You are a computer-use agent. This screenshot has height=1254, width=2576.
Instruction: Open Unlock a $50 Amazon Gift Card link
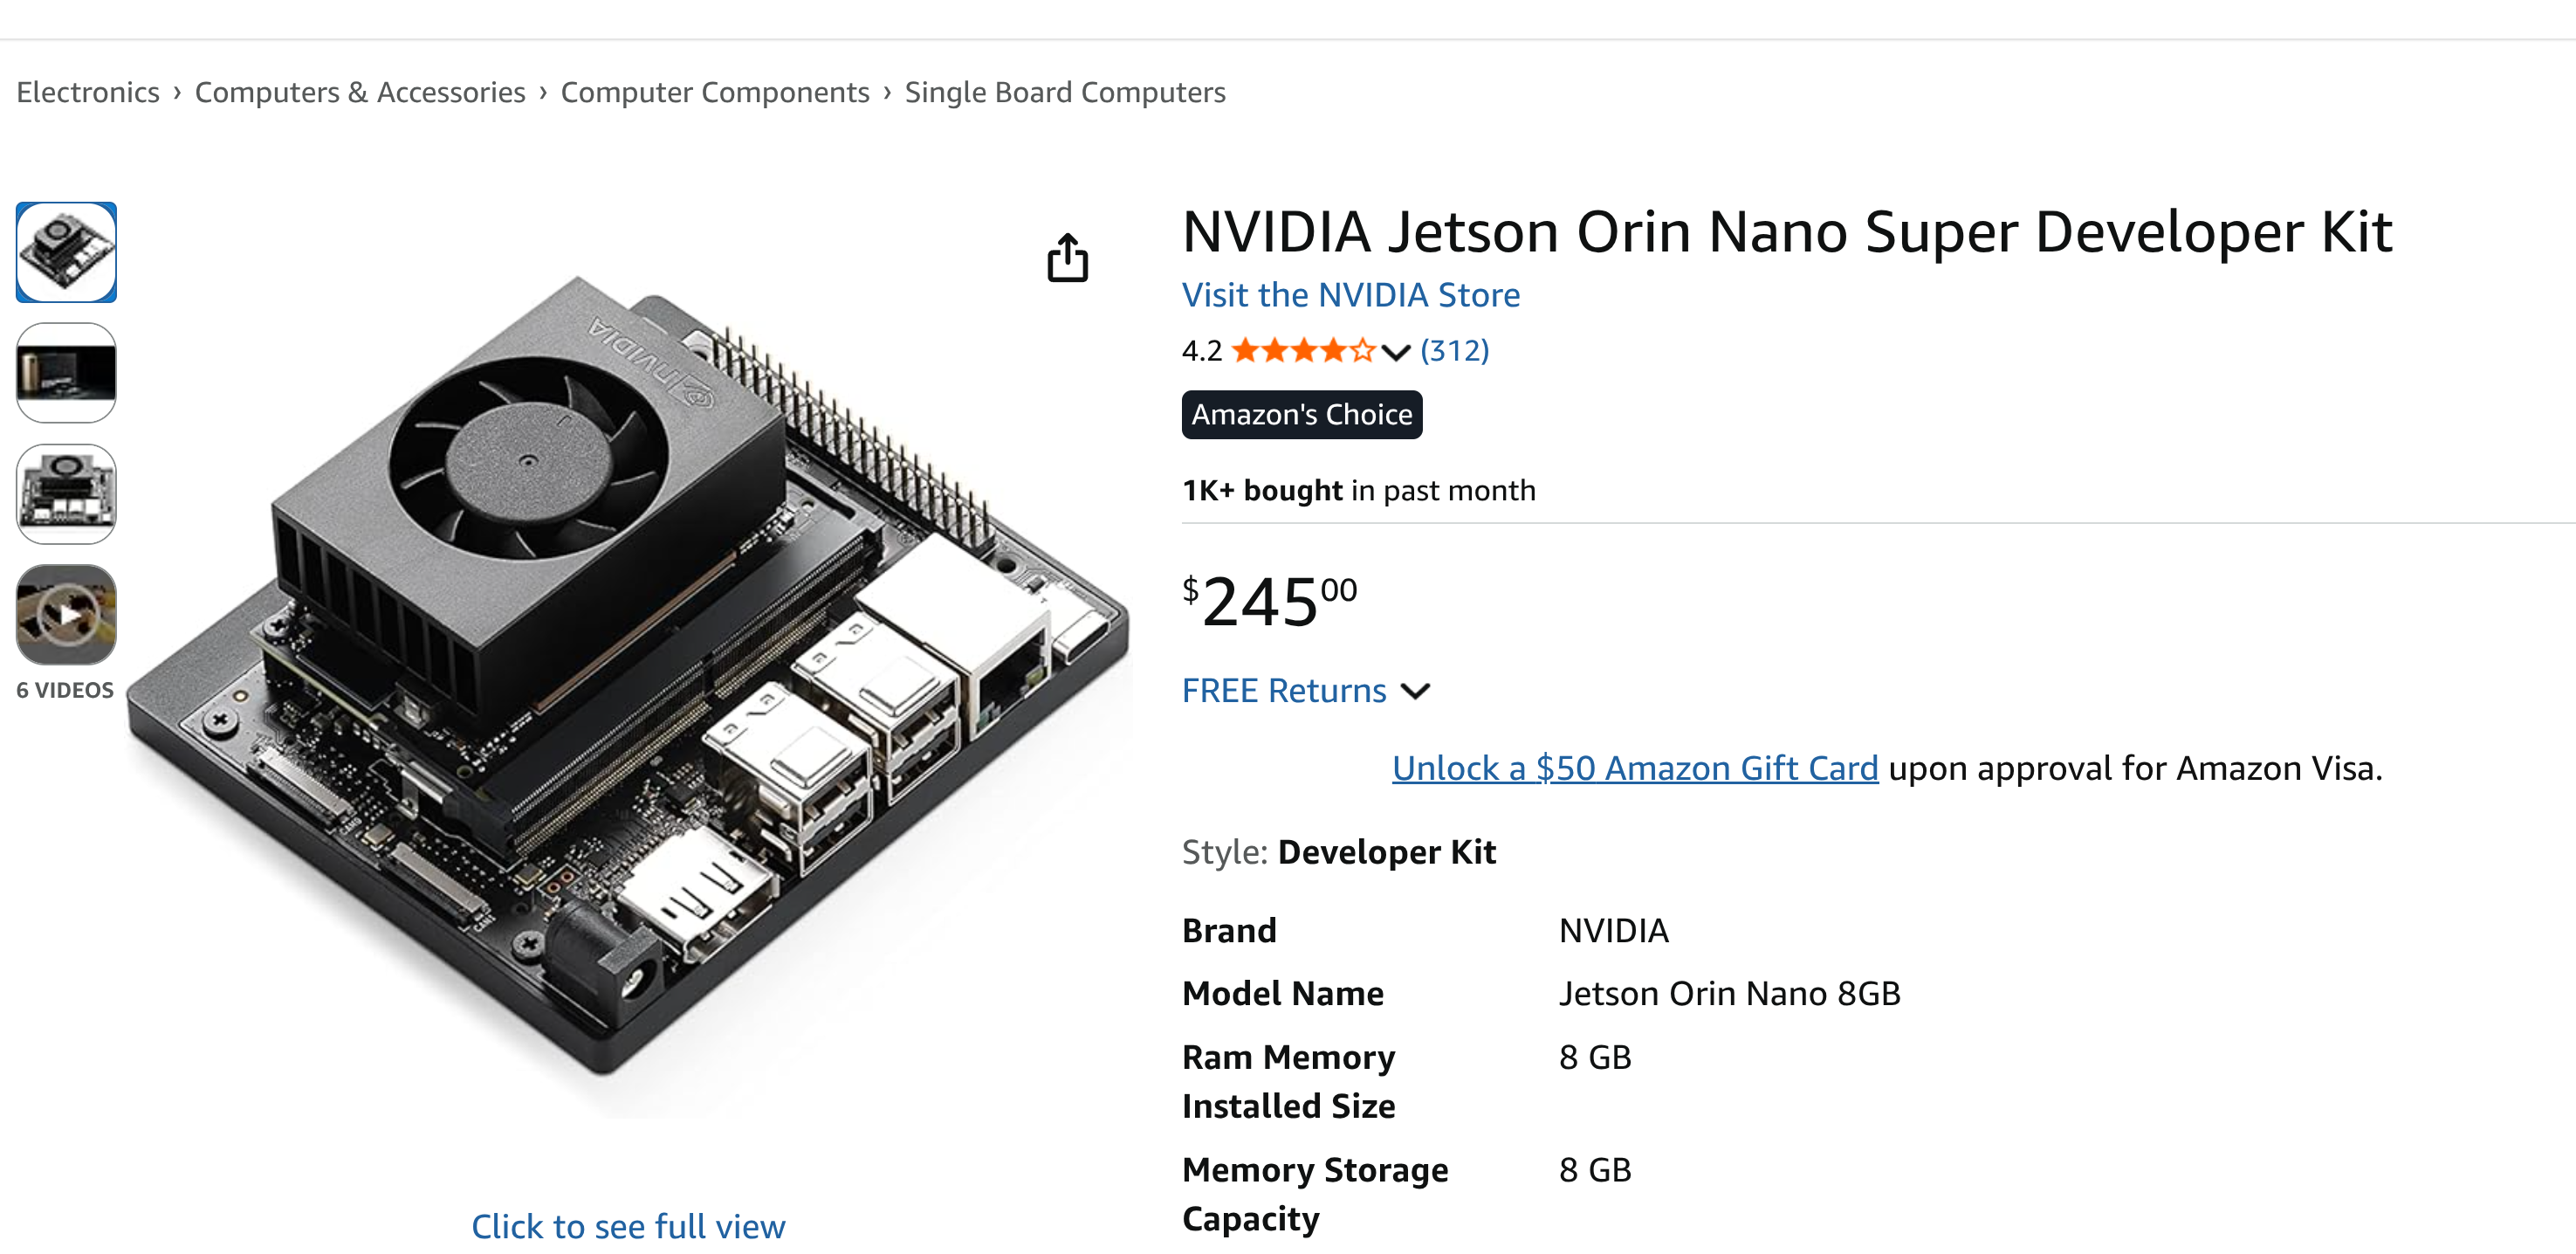click(x=1634, y=768)
